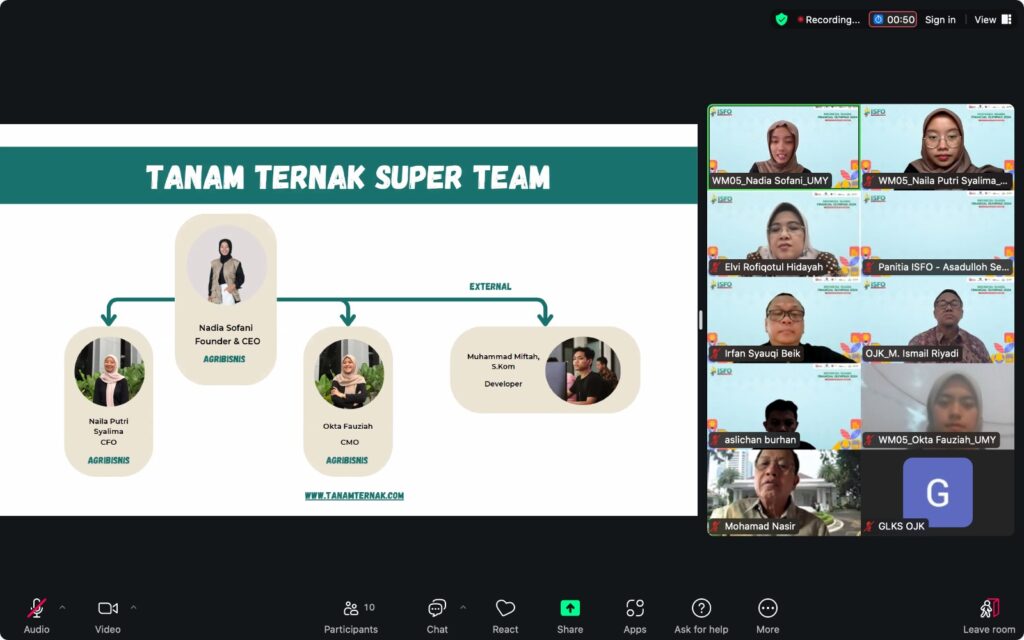
Task: Click the muted mic icon on Mohamad Nasir's tile
Action: (716, 526)
